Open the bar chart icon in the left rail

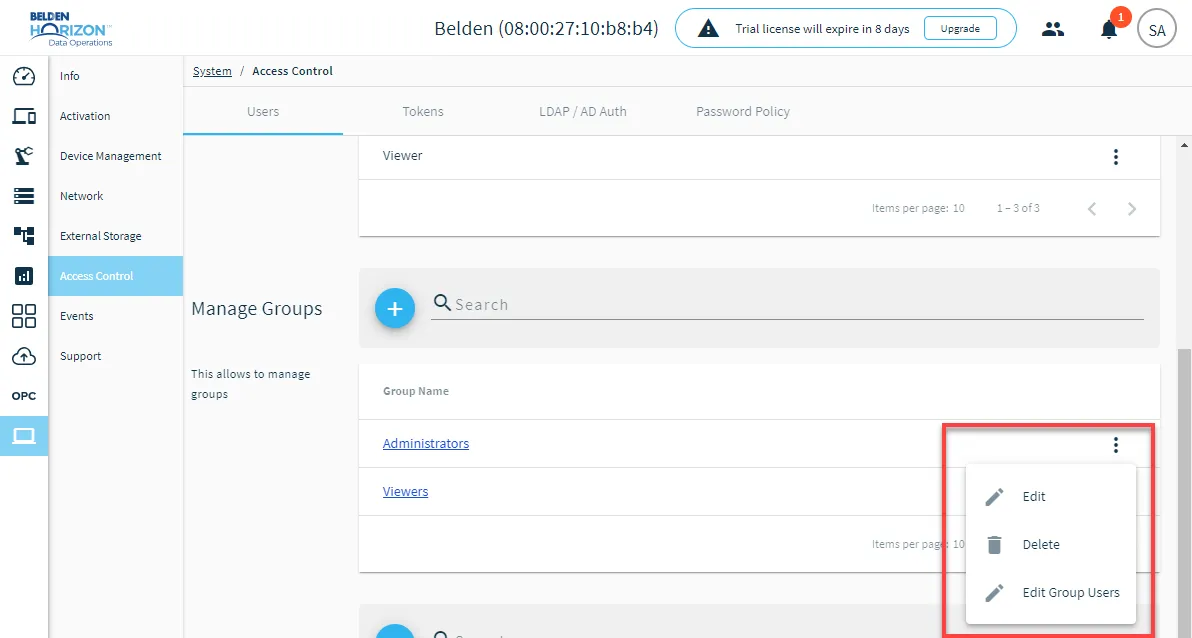(x=24, y=276)
